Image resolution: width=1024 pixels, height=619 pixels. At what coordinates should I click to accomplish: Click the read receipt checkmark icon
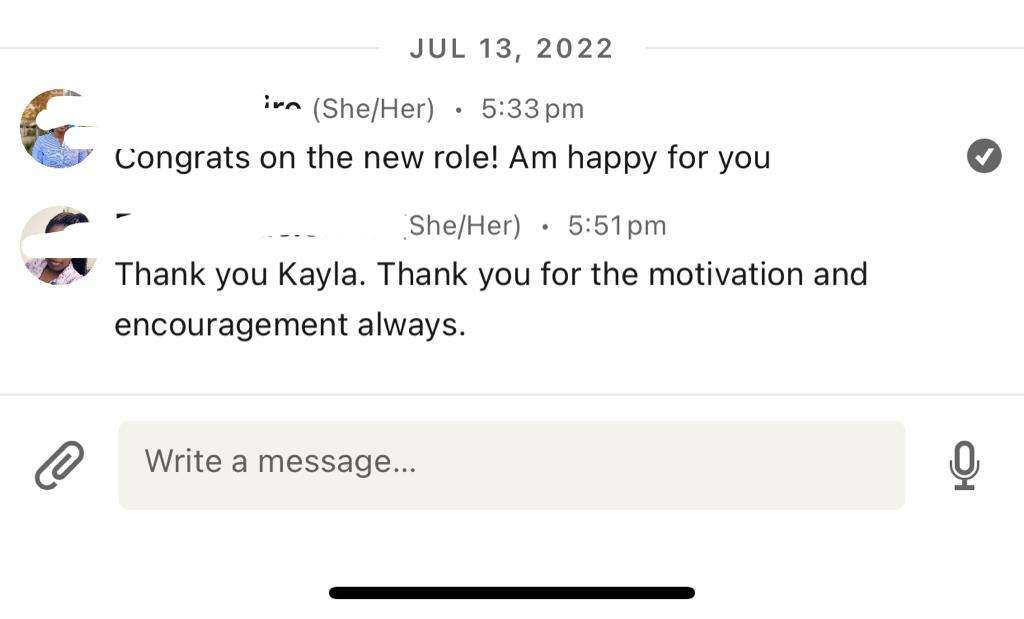pyautogui.click(x=984, y=156)
